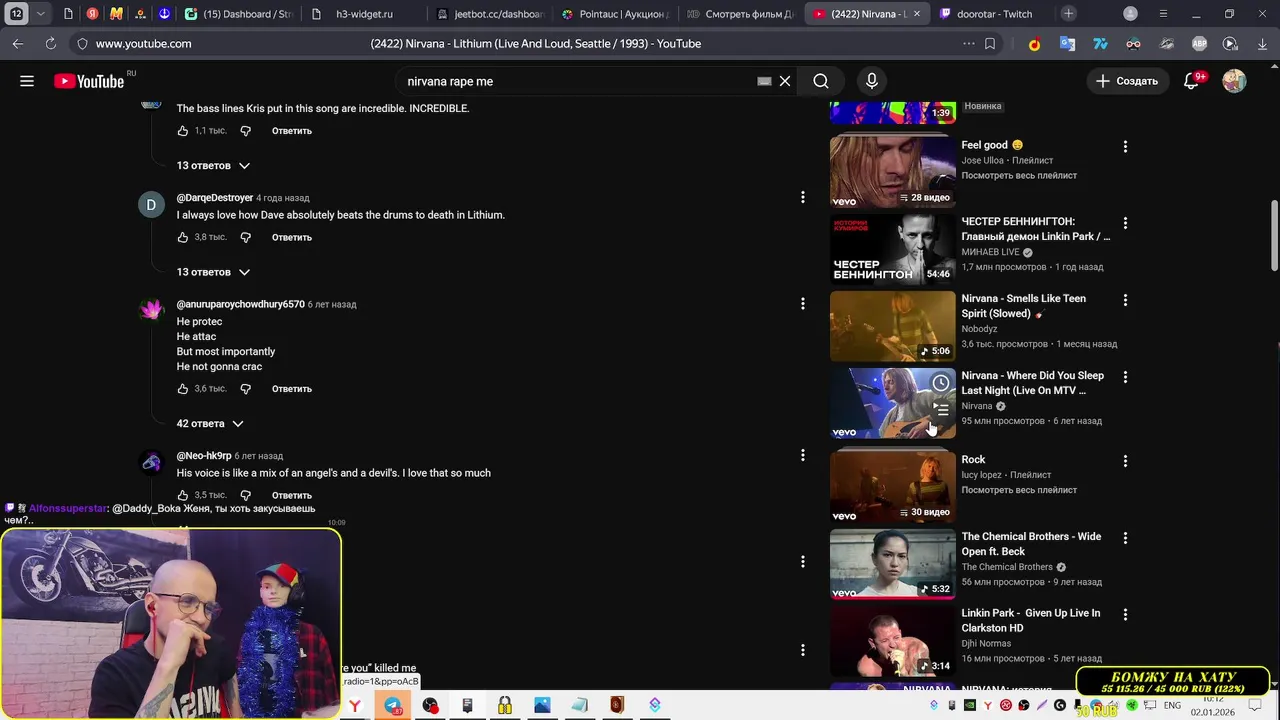Open more options for Честер Беннингтон video

(1125, 223)
